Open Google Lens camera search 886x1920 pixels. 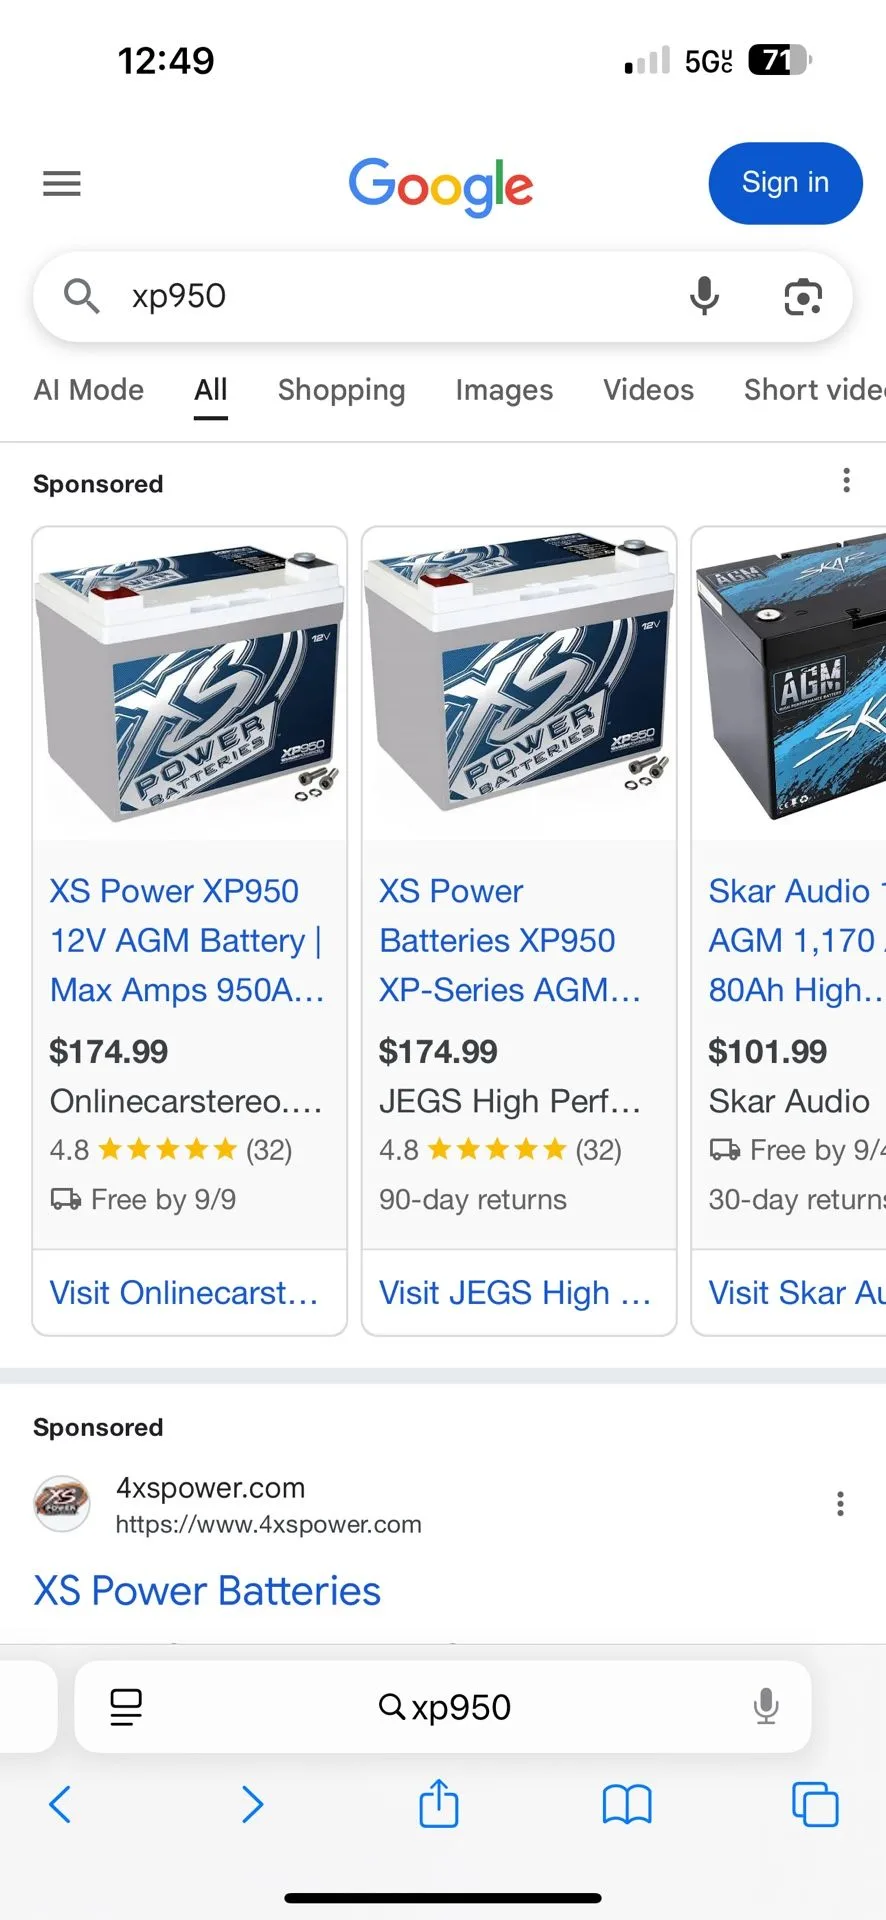click(x=802, y=296)
